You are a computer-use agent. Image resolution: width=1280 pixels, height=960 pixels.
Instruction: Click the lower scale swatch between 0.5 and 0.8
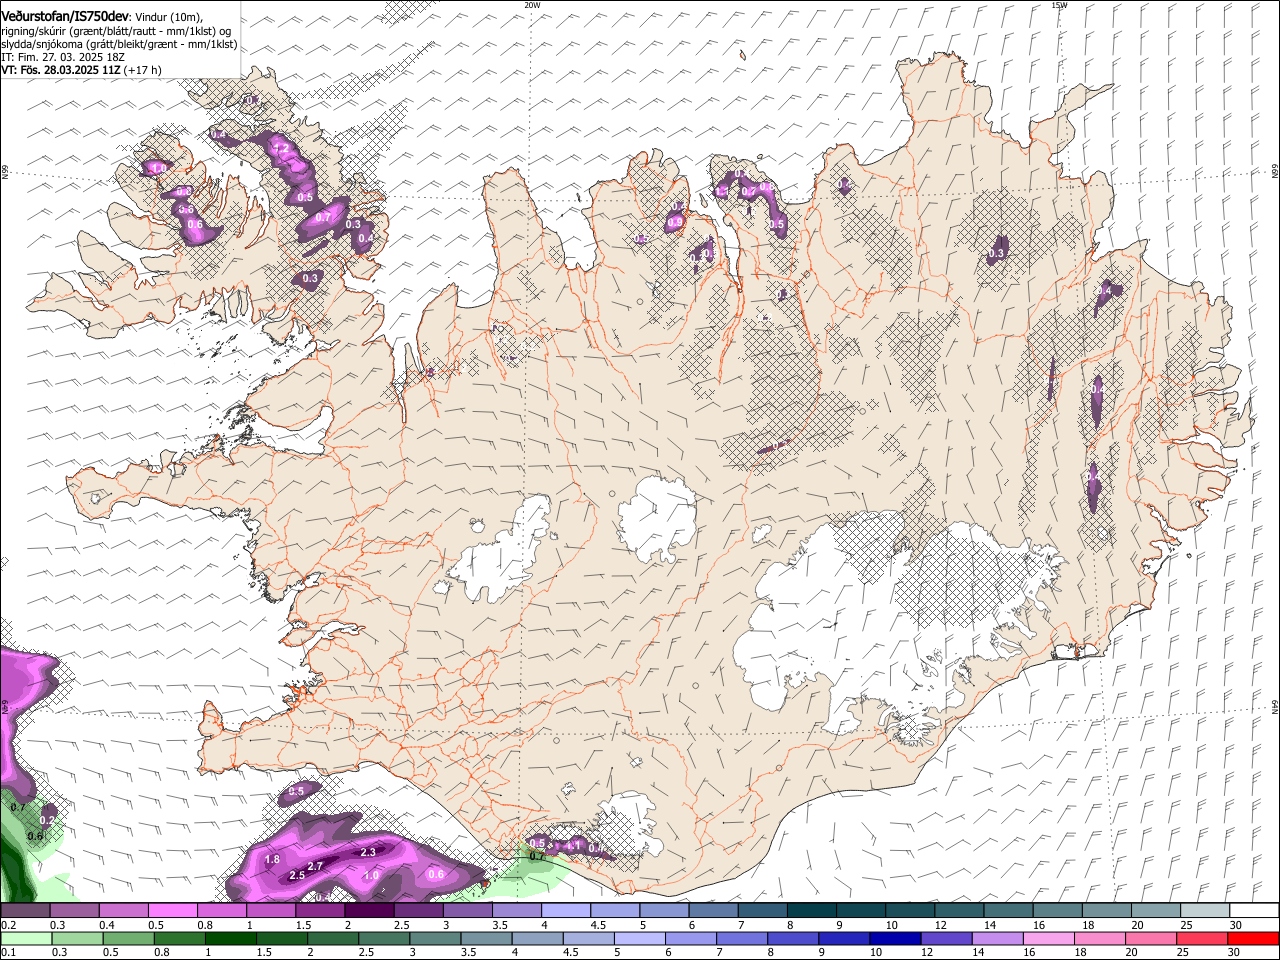[x=129, y=938]
